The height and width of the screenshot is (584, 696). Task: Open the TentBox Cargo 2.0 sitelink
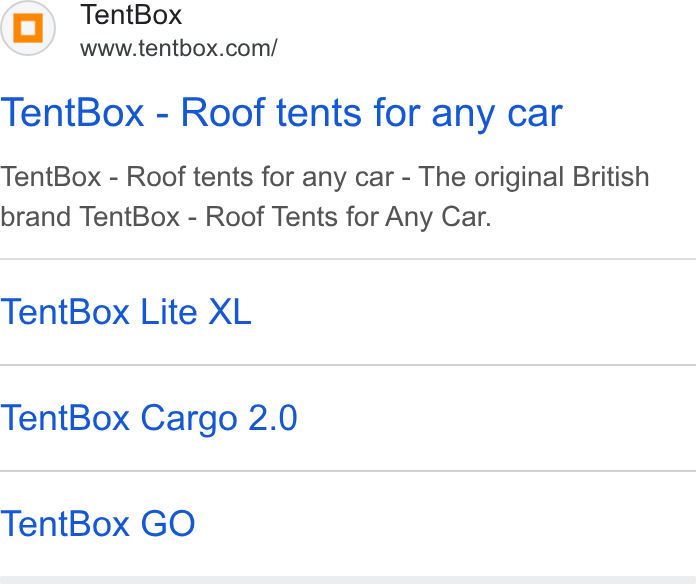coord(149,418)
